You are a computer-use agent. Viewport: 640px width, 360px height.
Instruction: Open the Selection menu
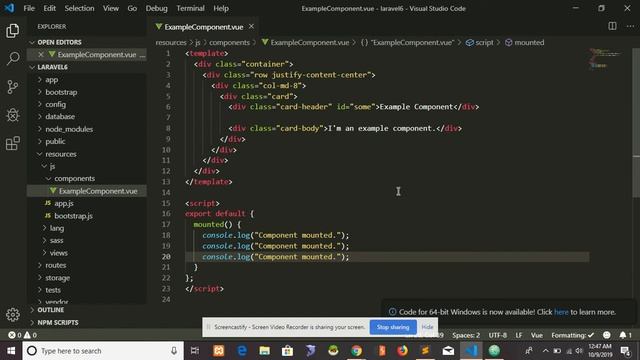coord(79,8)
